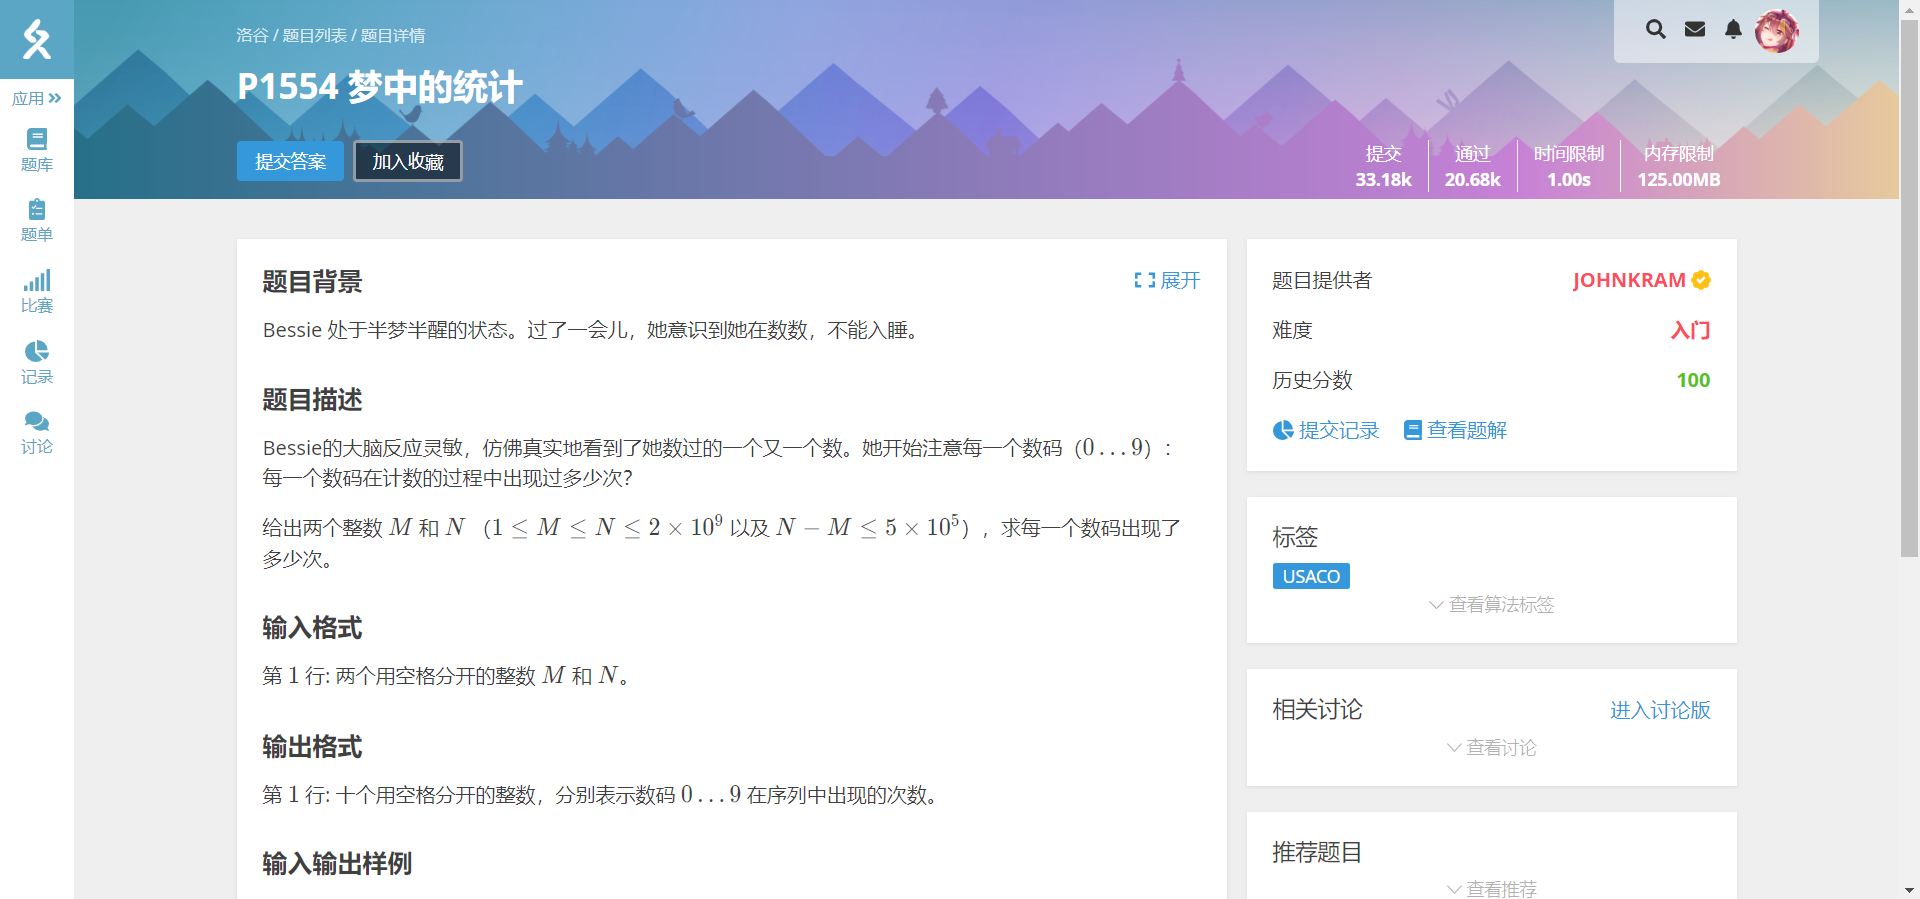Expand 查看算法标签 section
Image resolution: width=1920 pixels, height=899 pixels.
pos(1491,605)
